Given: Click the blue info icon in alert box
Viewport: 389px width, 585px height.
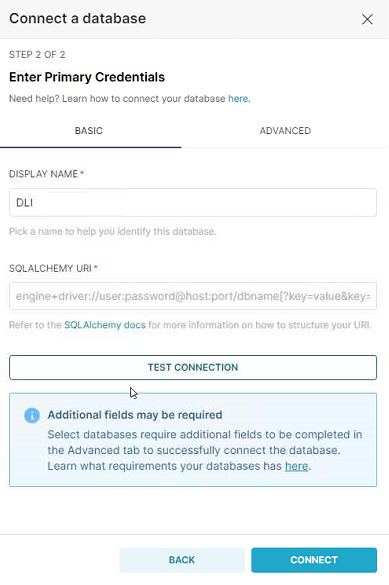Looking at the screenshot, I should 32,415.
